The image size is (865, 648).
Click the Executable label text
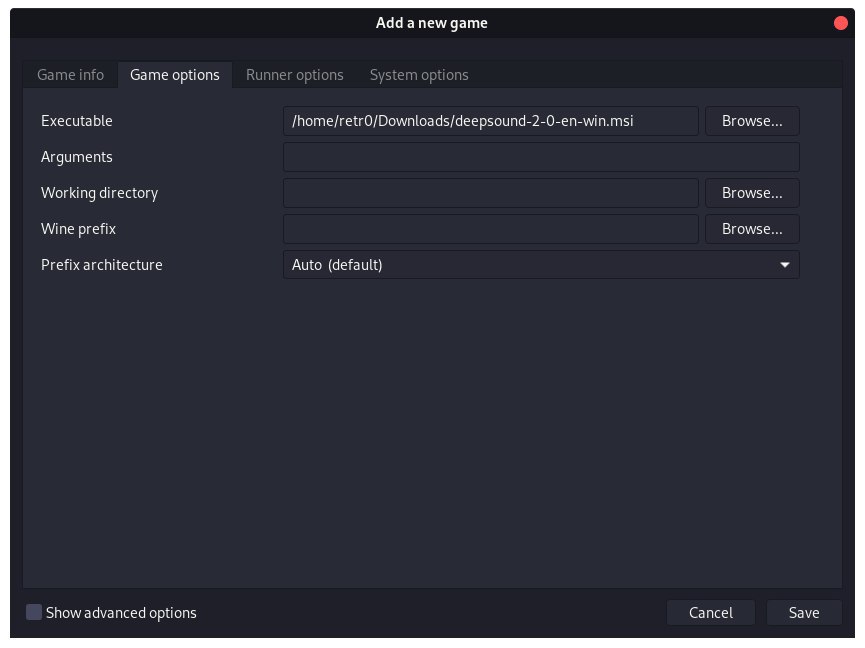coord(77,121)
